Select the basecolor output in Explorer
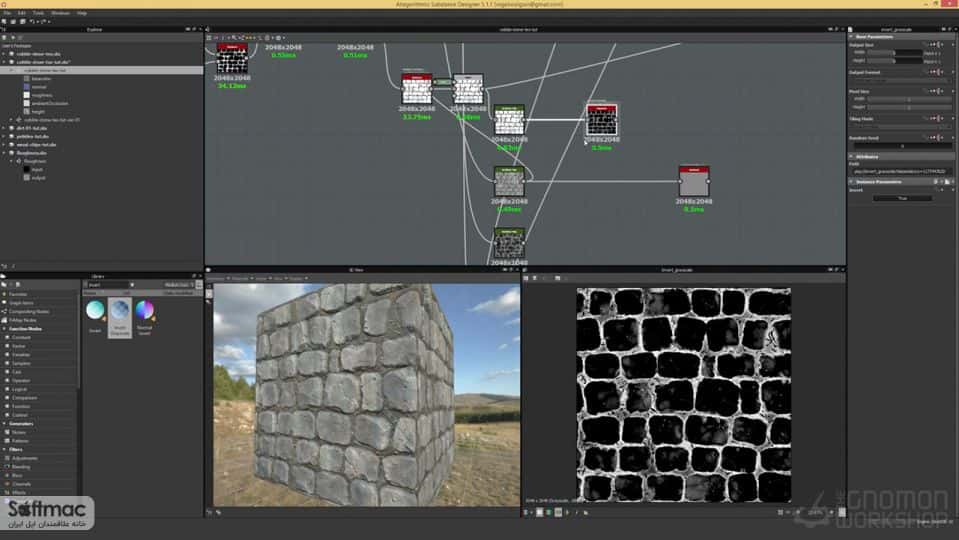Viewport: 959px width, 540px height. point(41,78)
